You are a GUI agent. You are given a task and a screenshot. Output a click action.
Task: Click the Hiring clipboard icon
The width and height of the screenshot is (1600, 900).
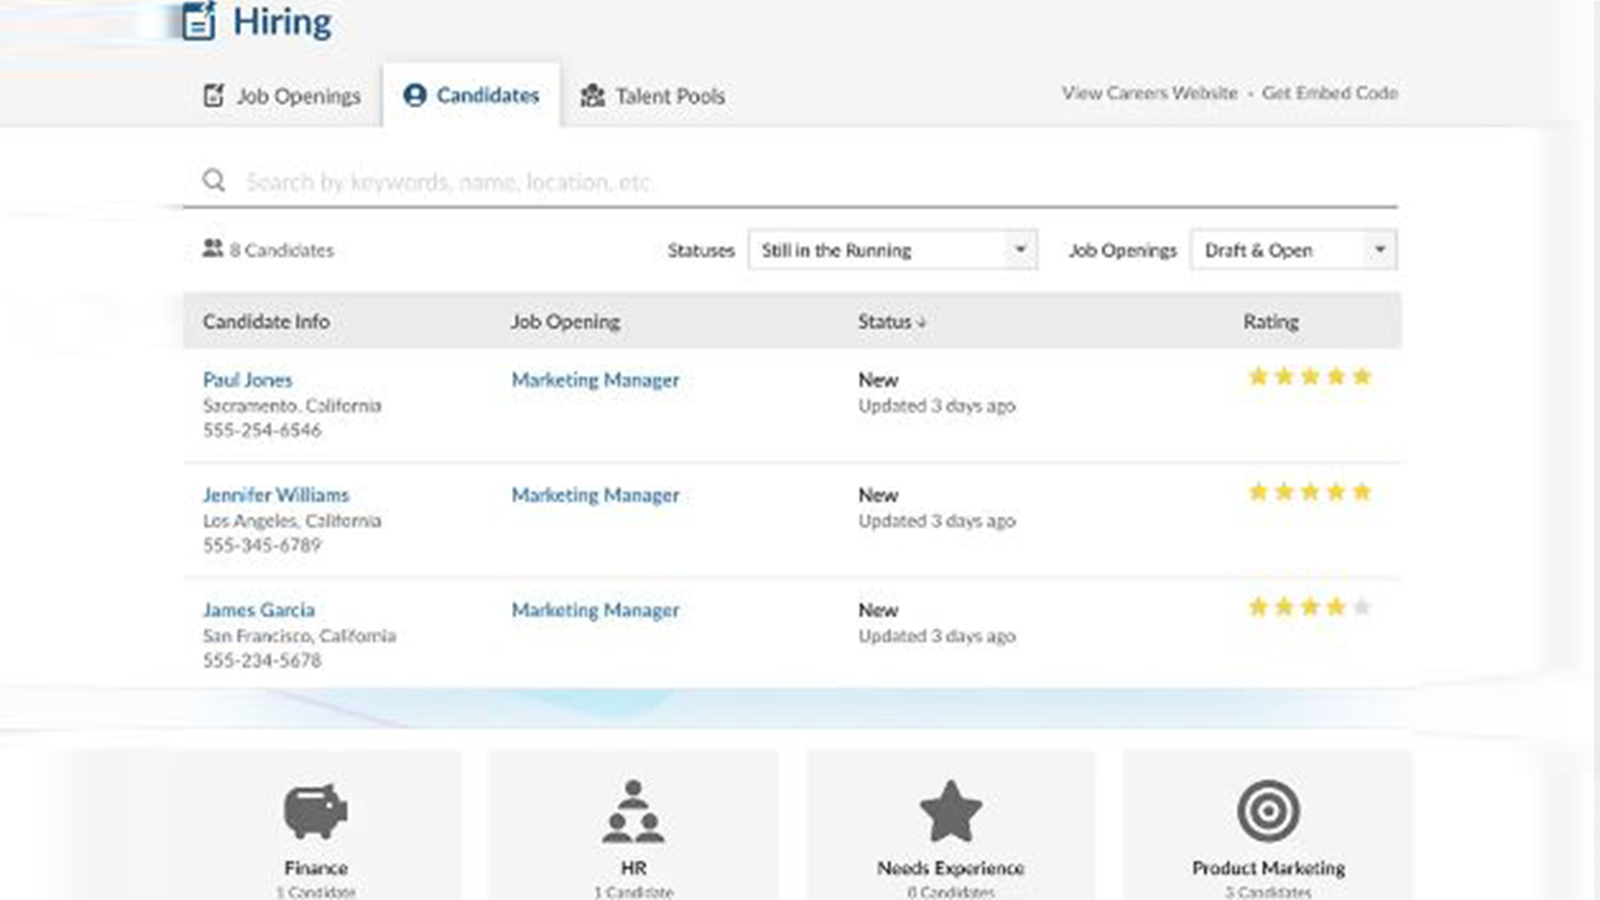tap(199, 21)
